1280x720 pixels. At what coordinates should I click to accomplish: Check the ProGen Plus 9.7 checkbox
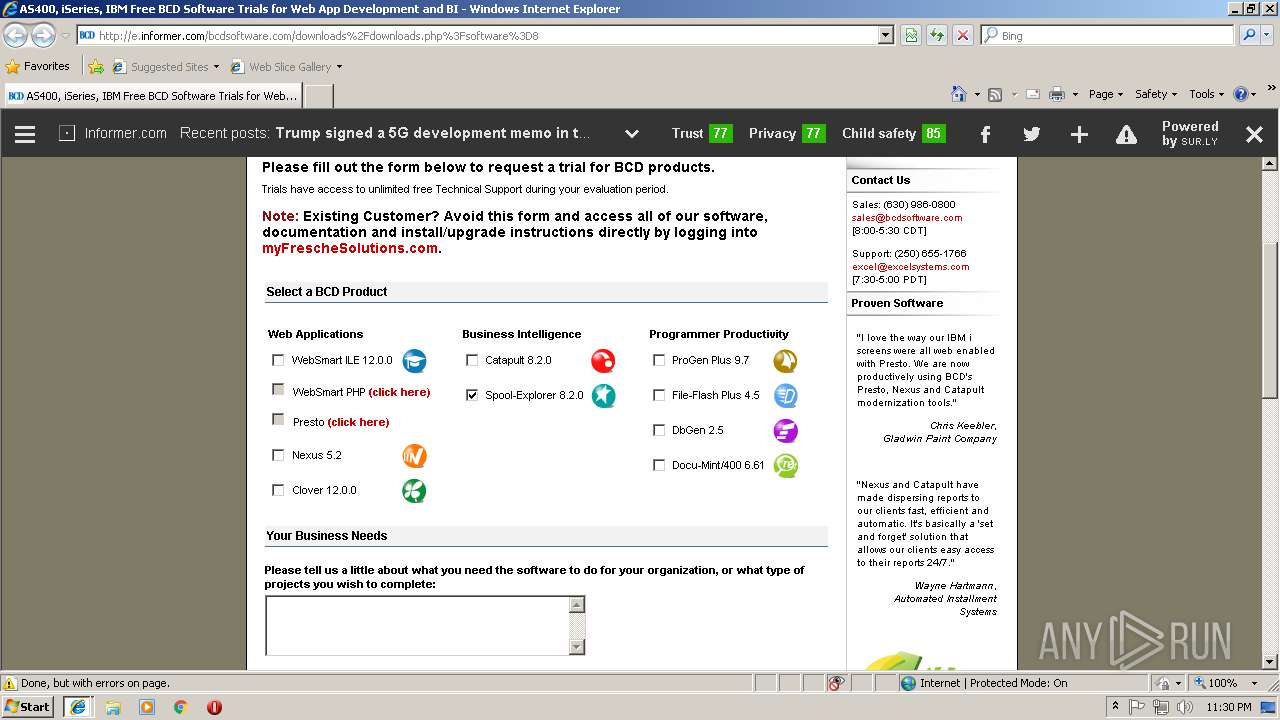(659, 360)
